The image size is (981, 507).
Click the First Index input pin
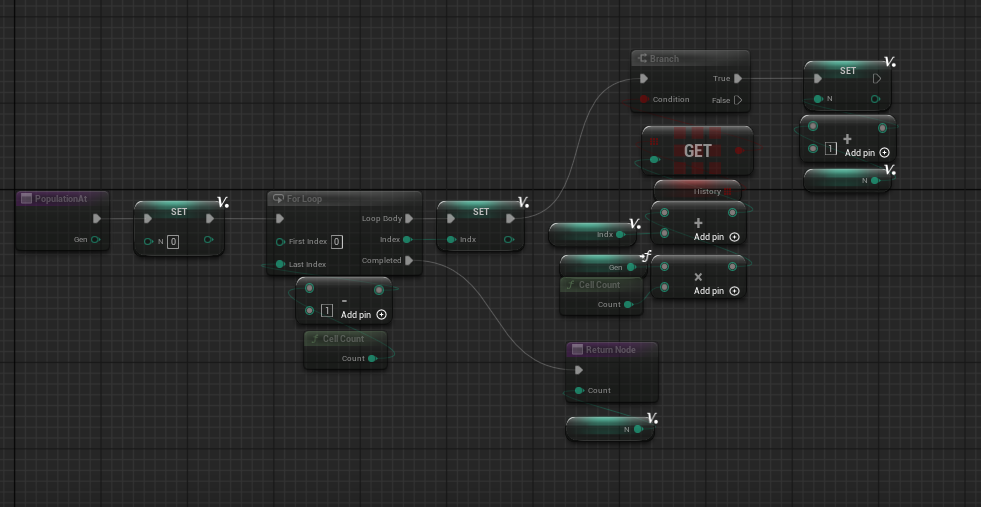[x=280, y=242]
